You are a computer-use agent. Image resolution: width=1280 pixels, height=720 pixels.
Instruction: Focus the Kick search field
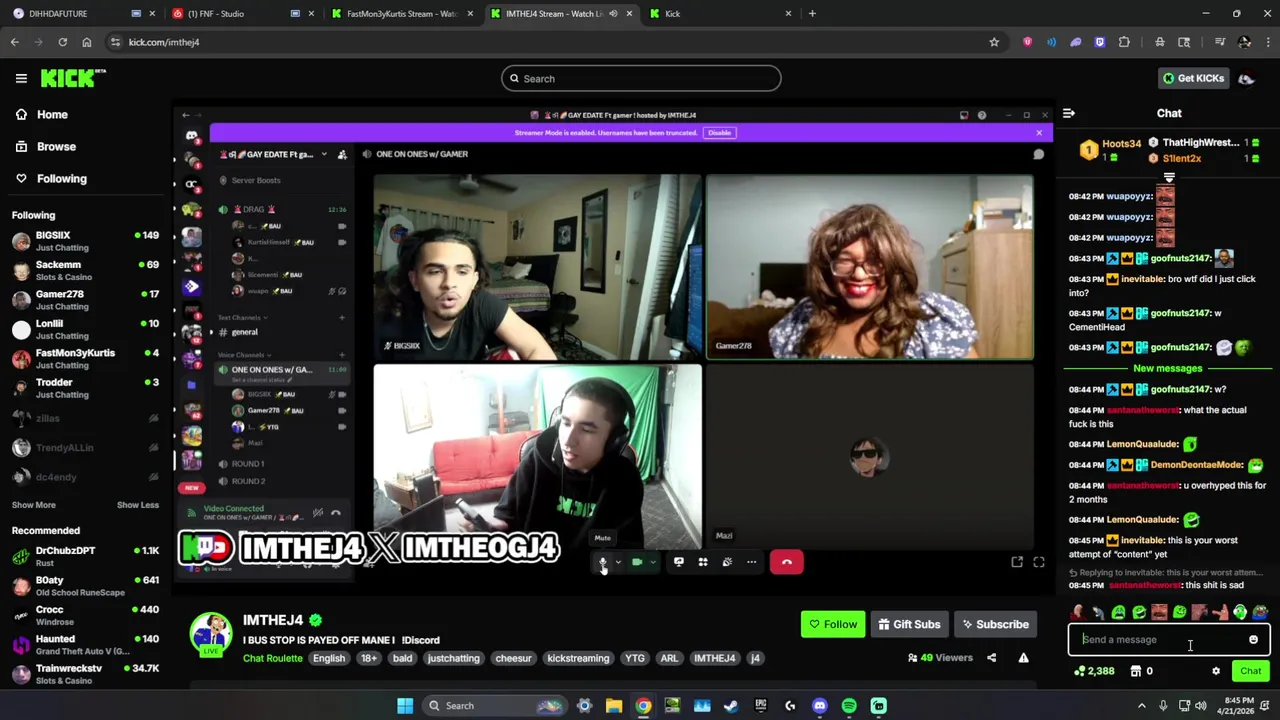pos(641,79)
